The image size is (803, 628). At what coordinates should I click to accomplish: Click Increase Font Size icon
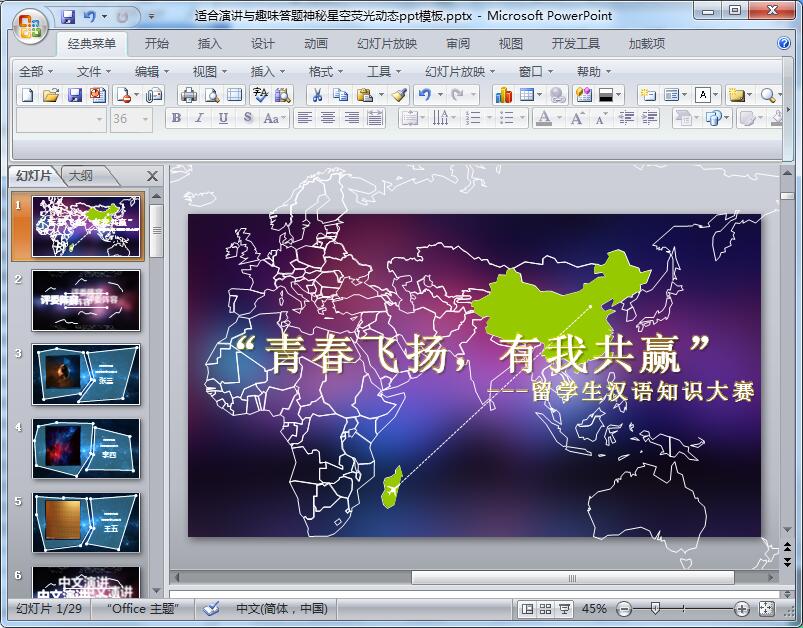[x=577, y=118]
